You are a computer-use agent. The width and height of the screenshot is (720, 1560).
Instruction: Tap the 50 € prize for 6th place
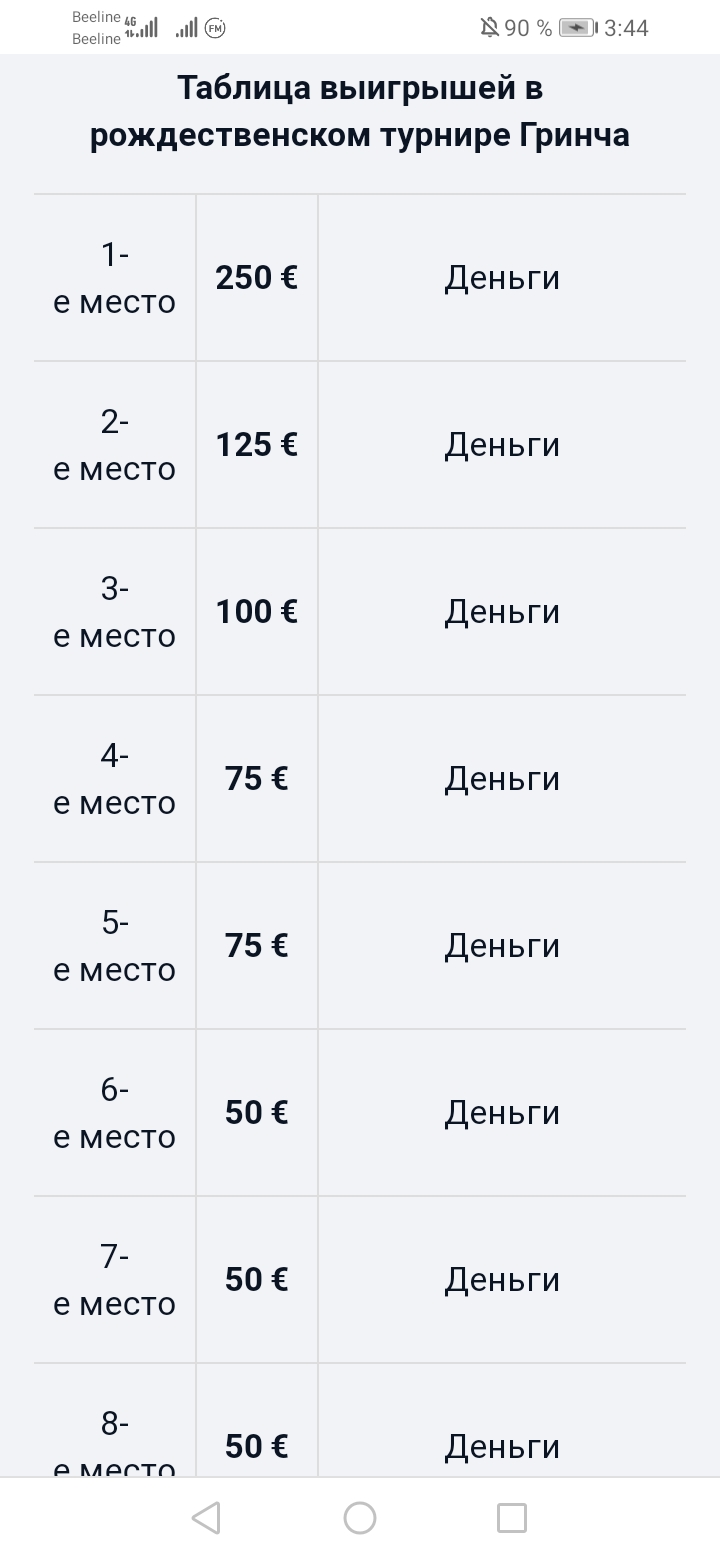(257, 1113)
